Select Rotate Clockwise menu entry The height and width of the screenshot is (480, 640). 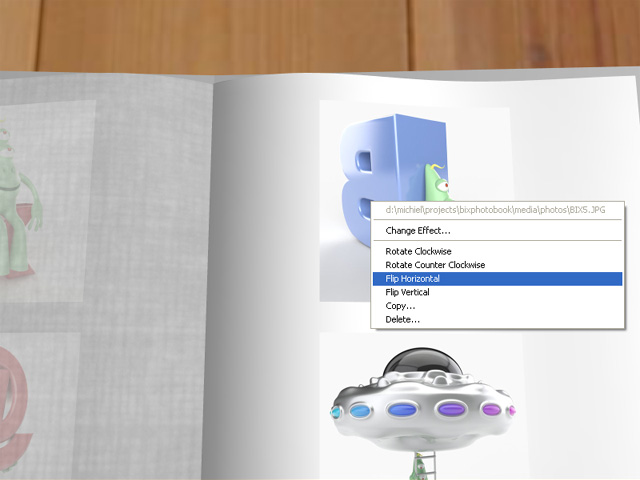497,251
